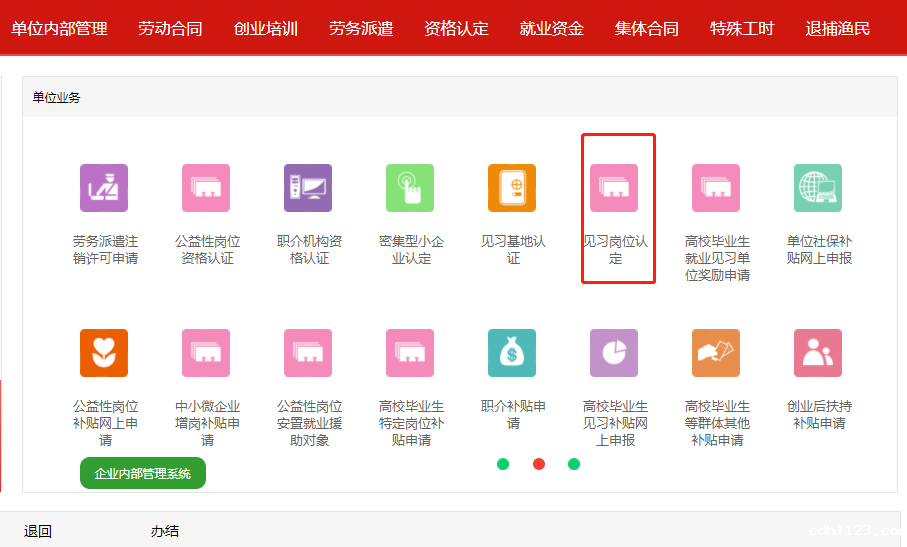This screenshot has height=547, width=907.
Task: Open 高校毕业生等群体其他补贴申请 icon
Action: (716, 353)
